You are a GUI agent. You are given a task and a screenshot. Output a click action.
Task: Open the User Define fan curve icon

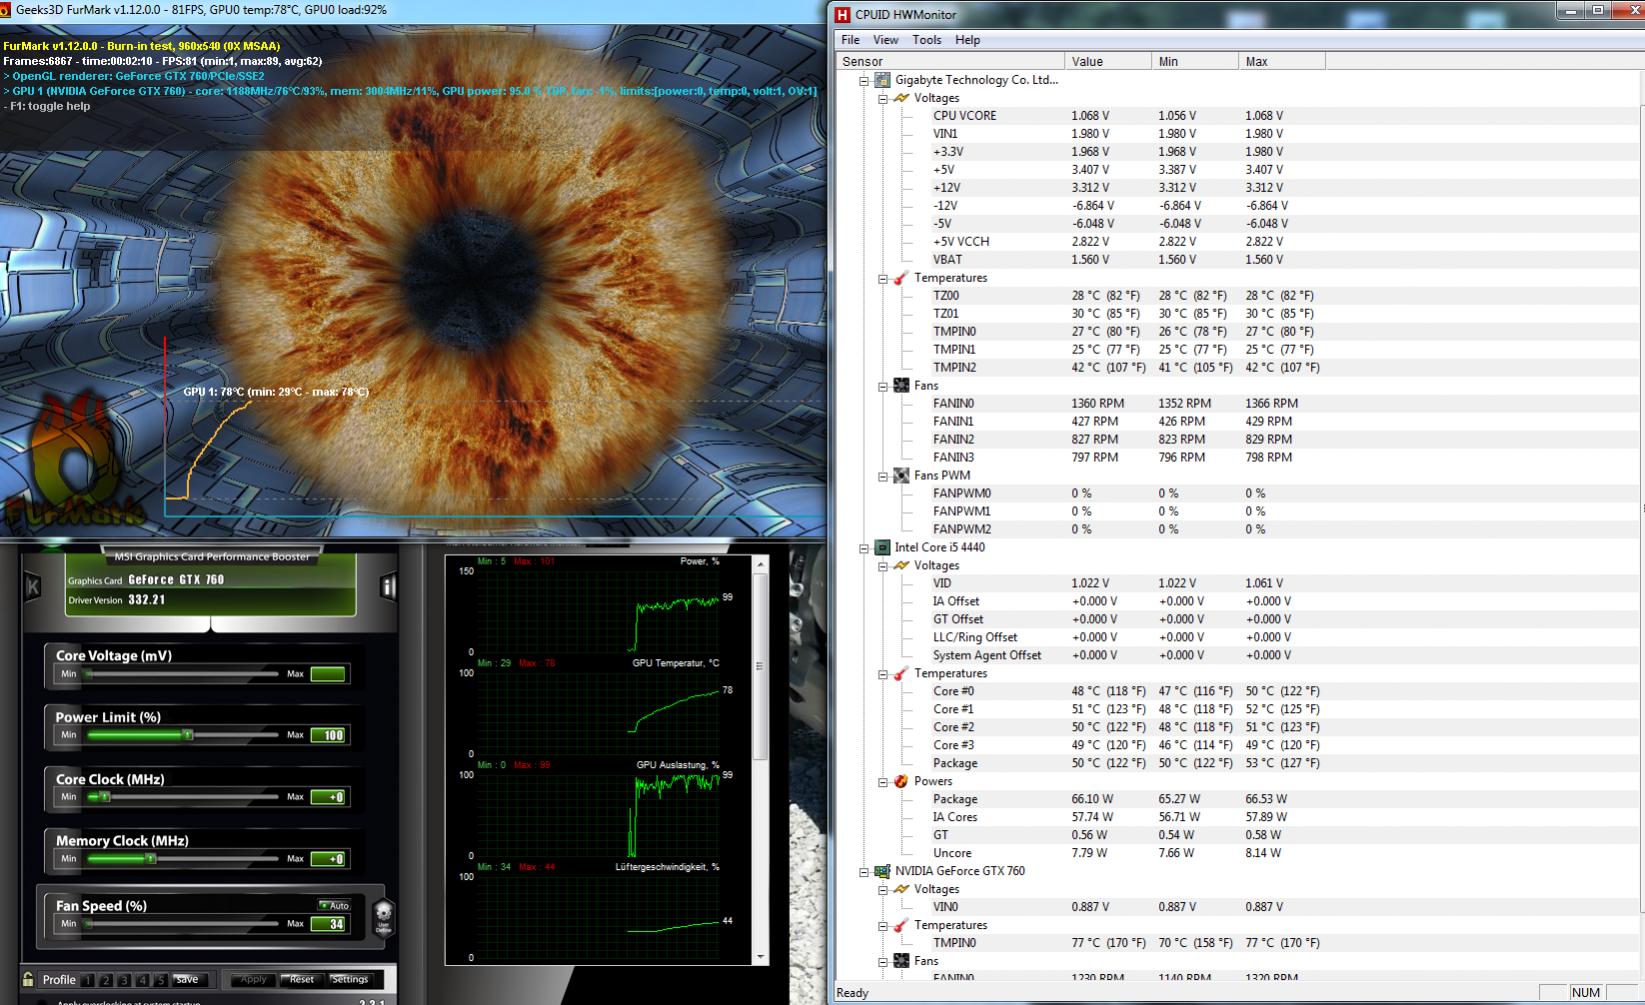tap(383, 916)
